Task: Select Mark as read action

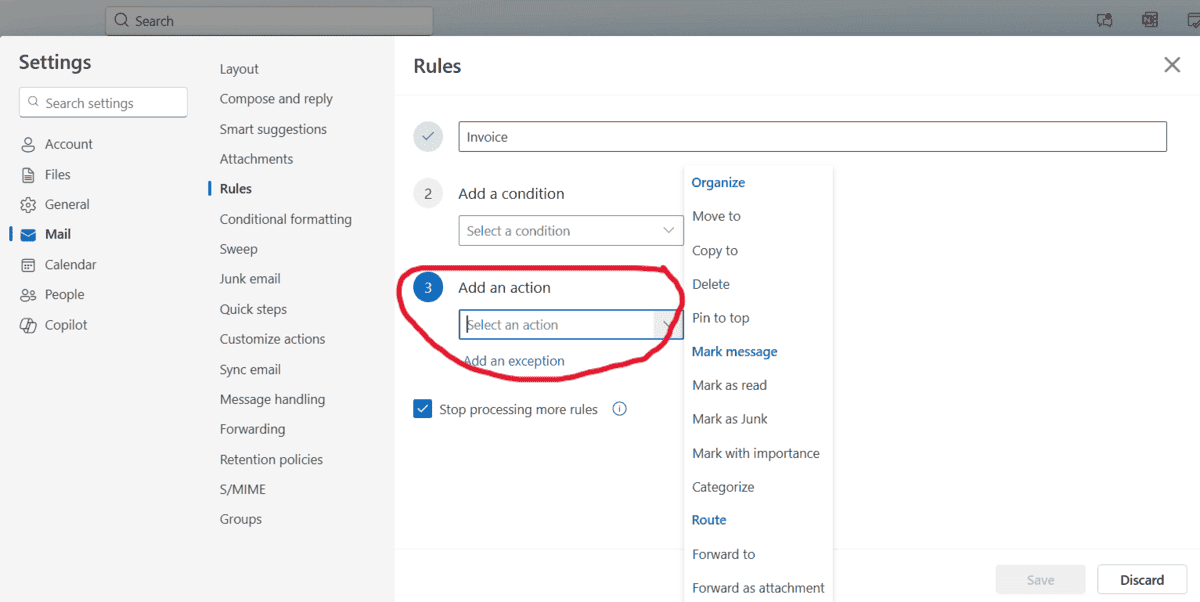Action: point(730,385)
